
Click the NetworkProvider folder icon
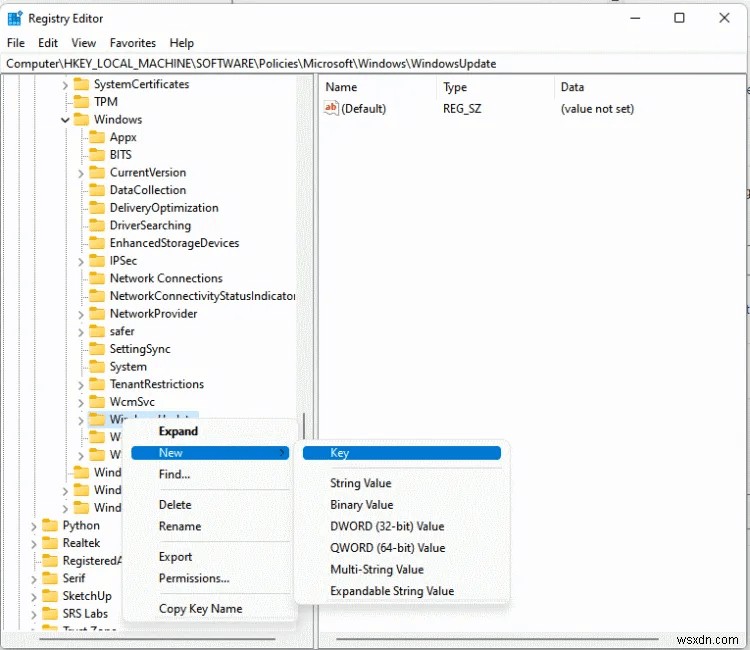coord(97,314)
